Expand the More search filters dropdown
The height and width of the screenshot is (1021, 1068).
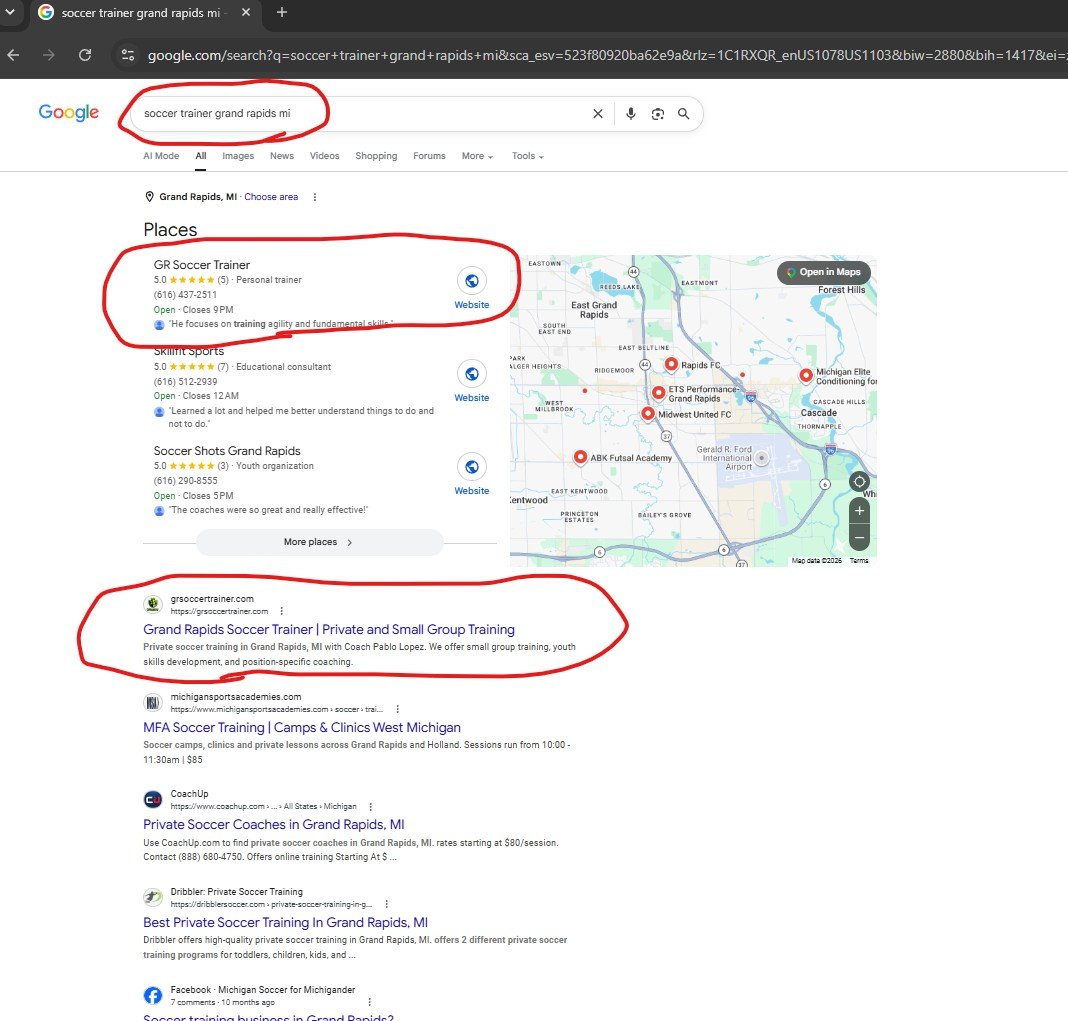[477, 156]
